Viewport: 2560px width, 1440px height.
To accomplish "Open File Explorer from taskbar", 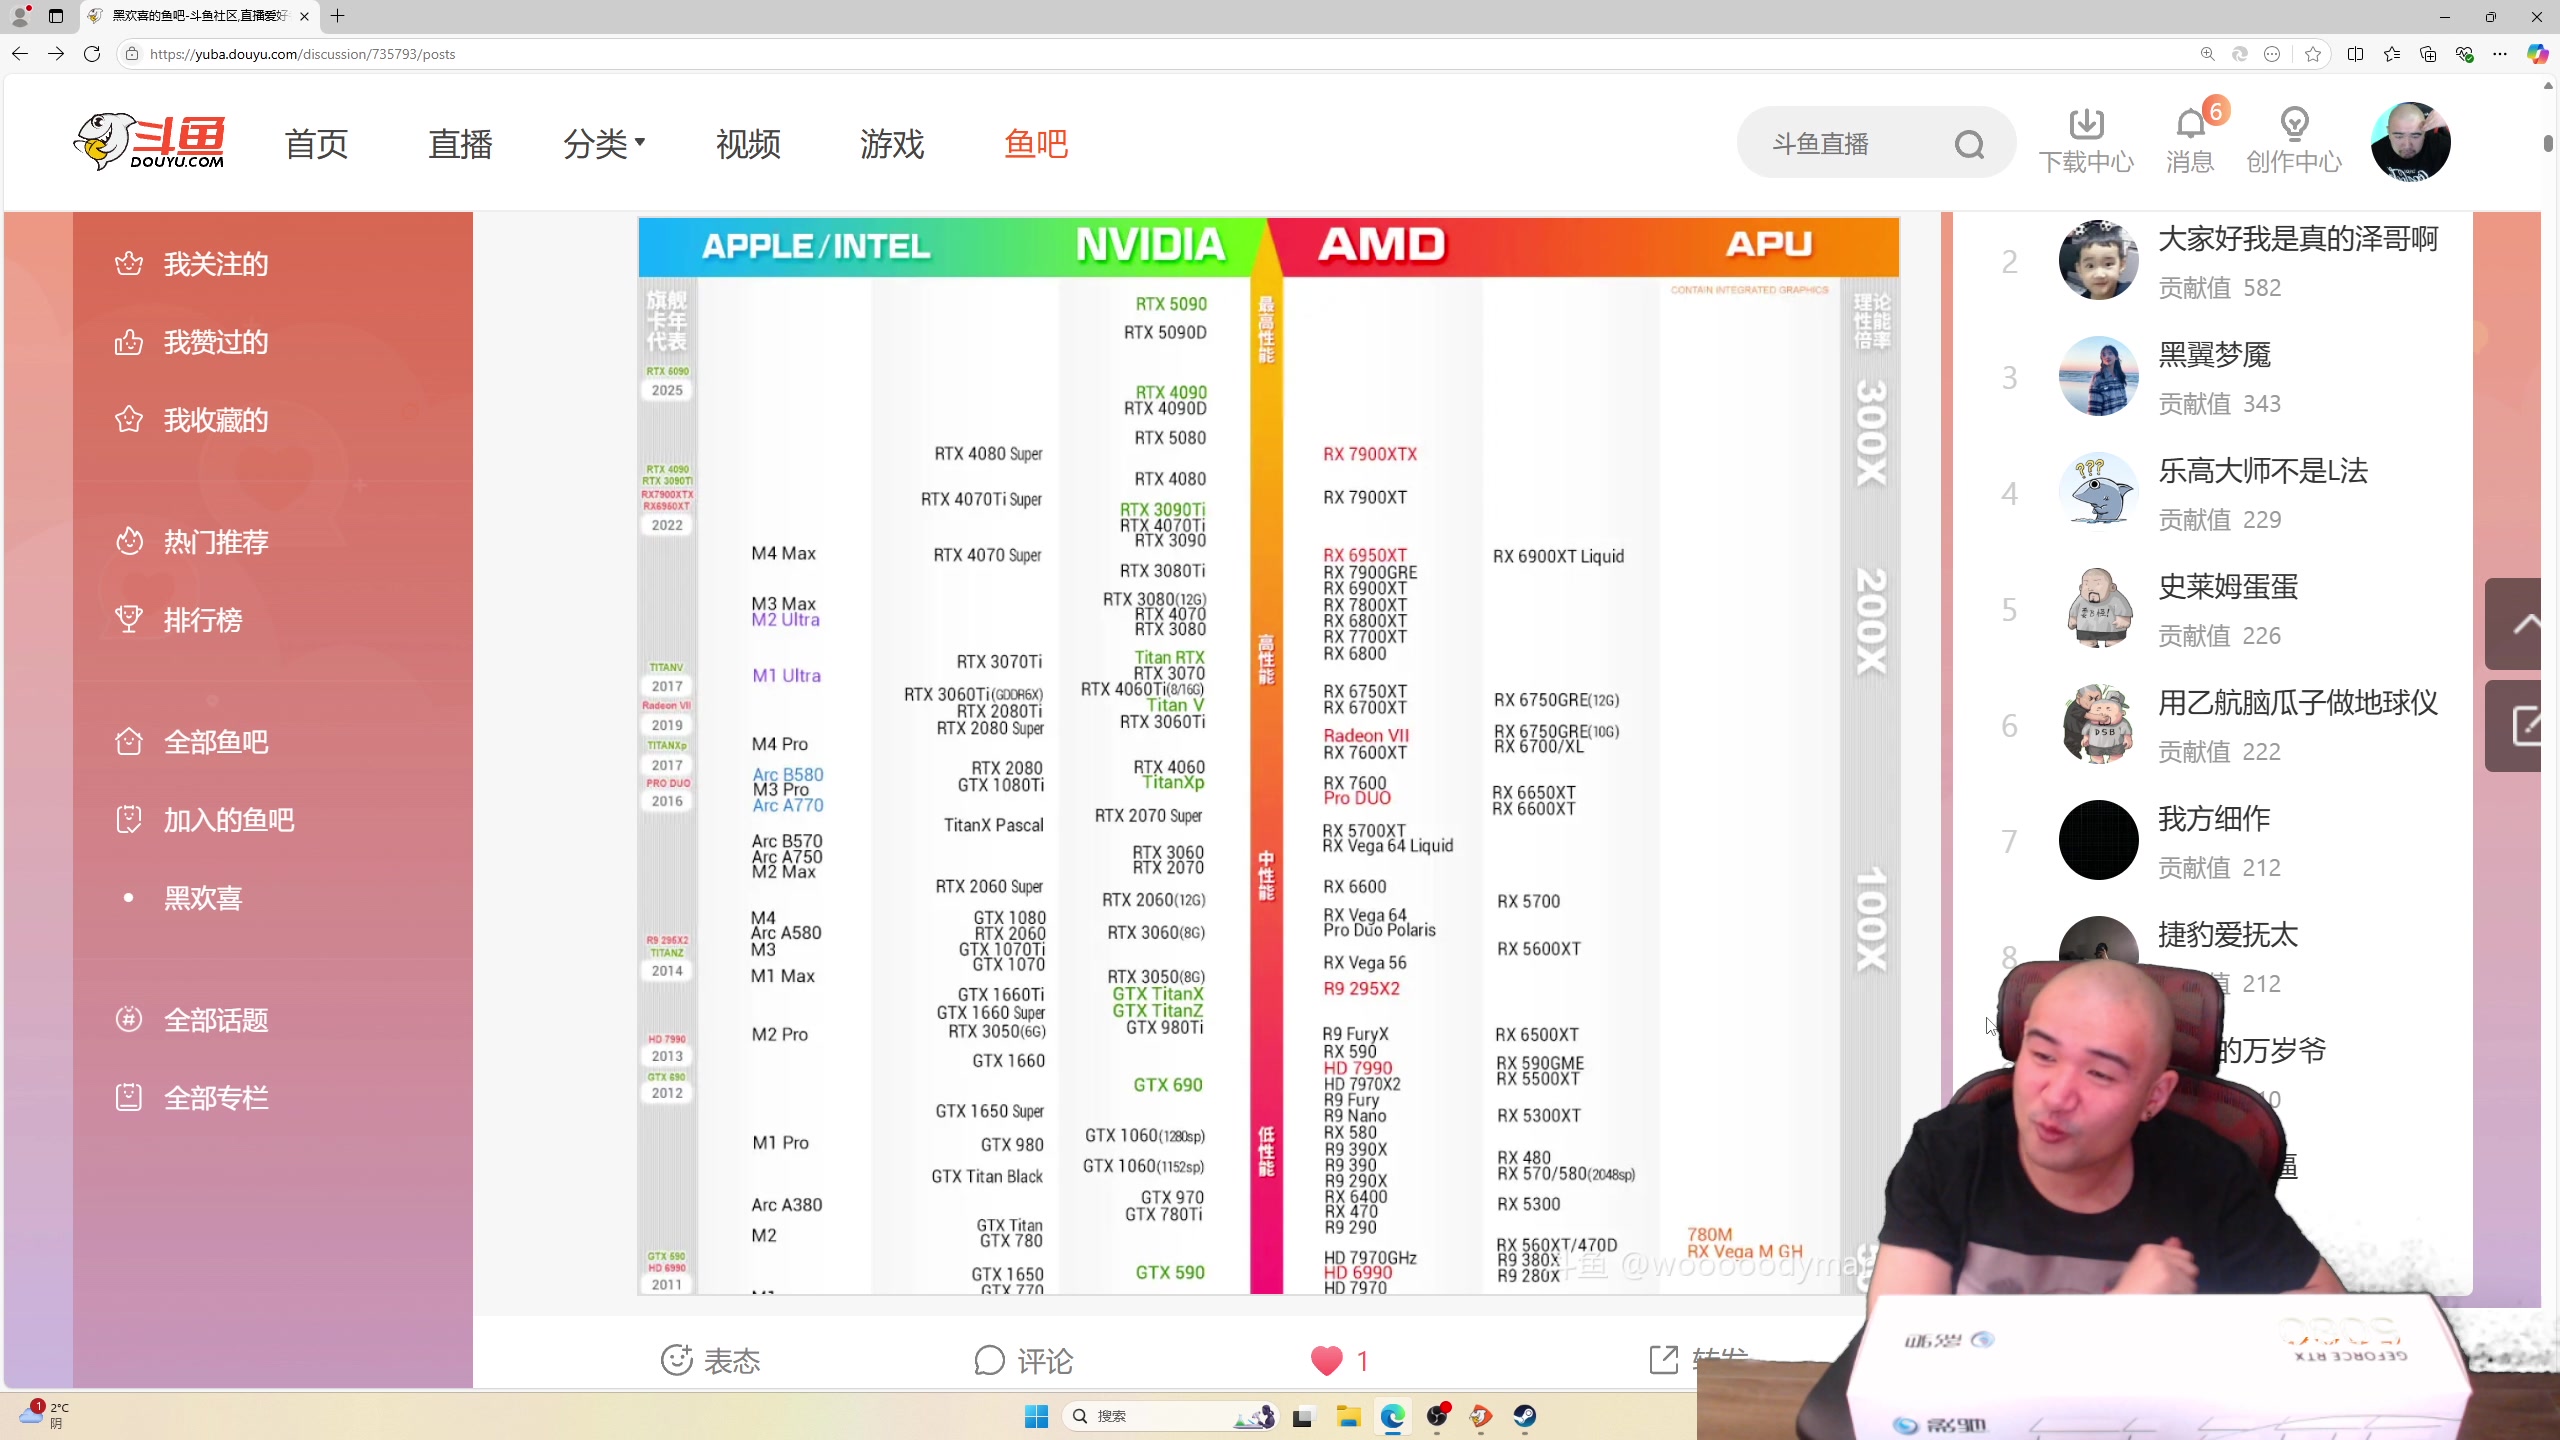I will [1348, 1416].
